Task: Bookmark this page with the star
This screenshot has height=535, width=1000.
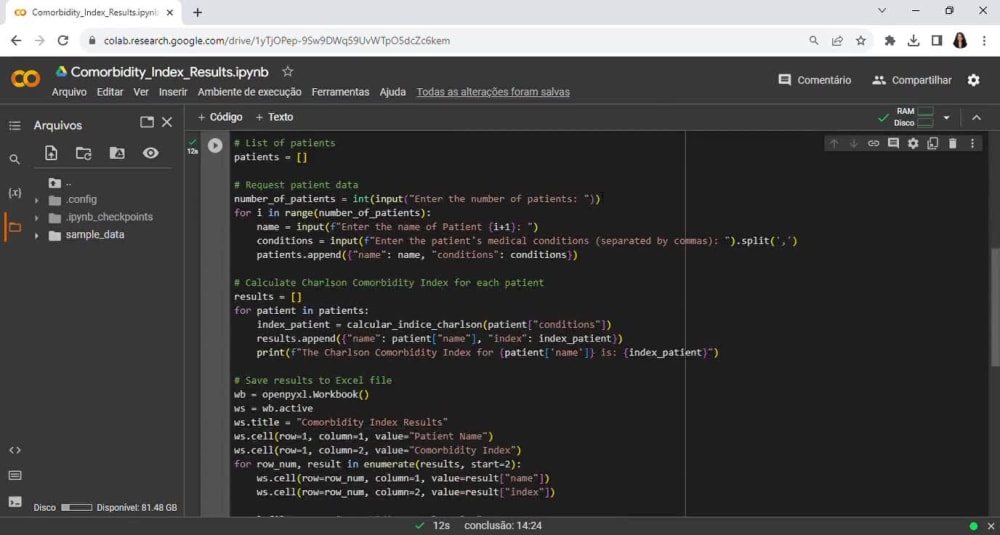Action: [860, 40]
